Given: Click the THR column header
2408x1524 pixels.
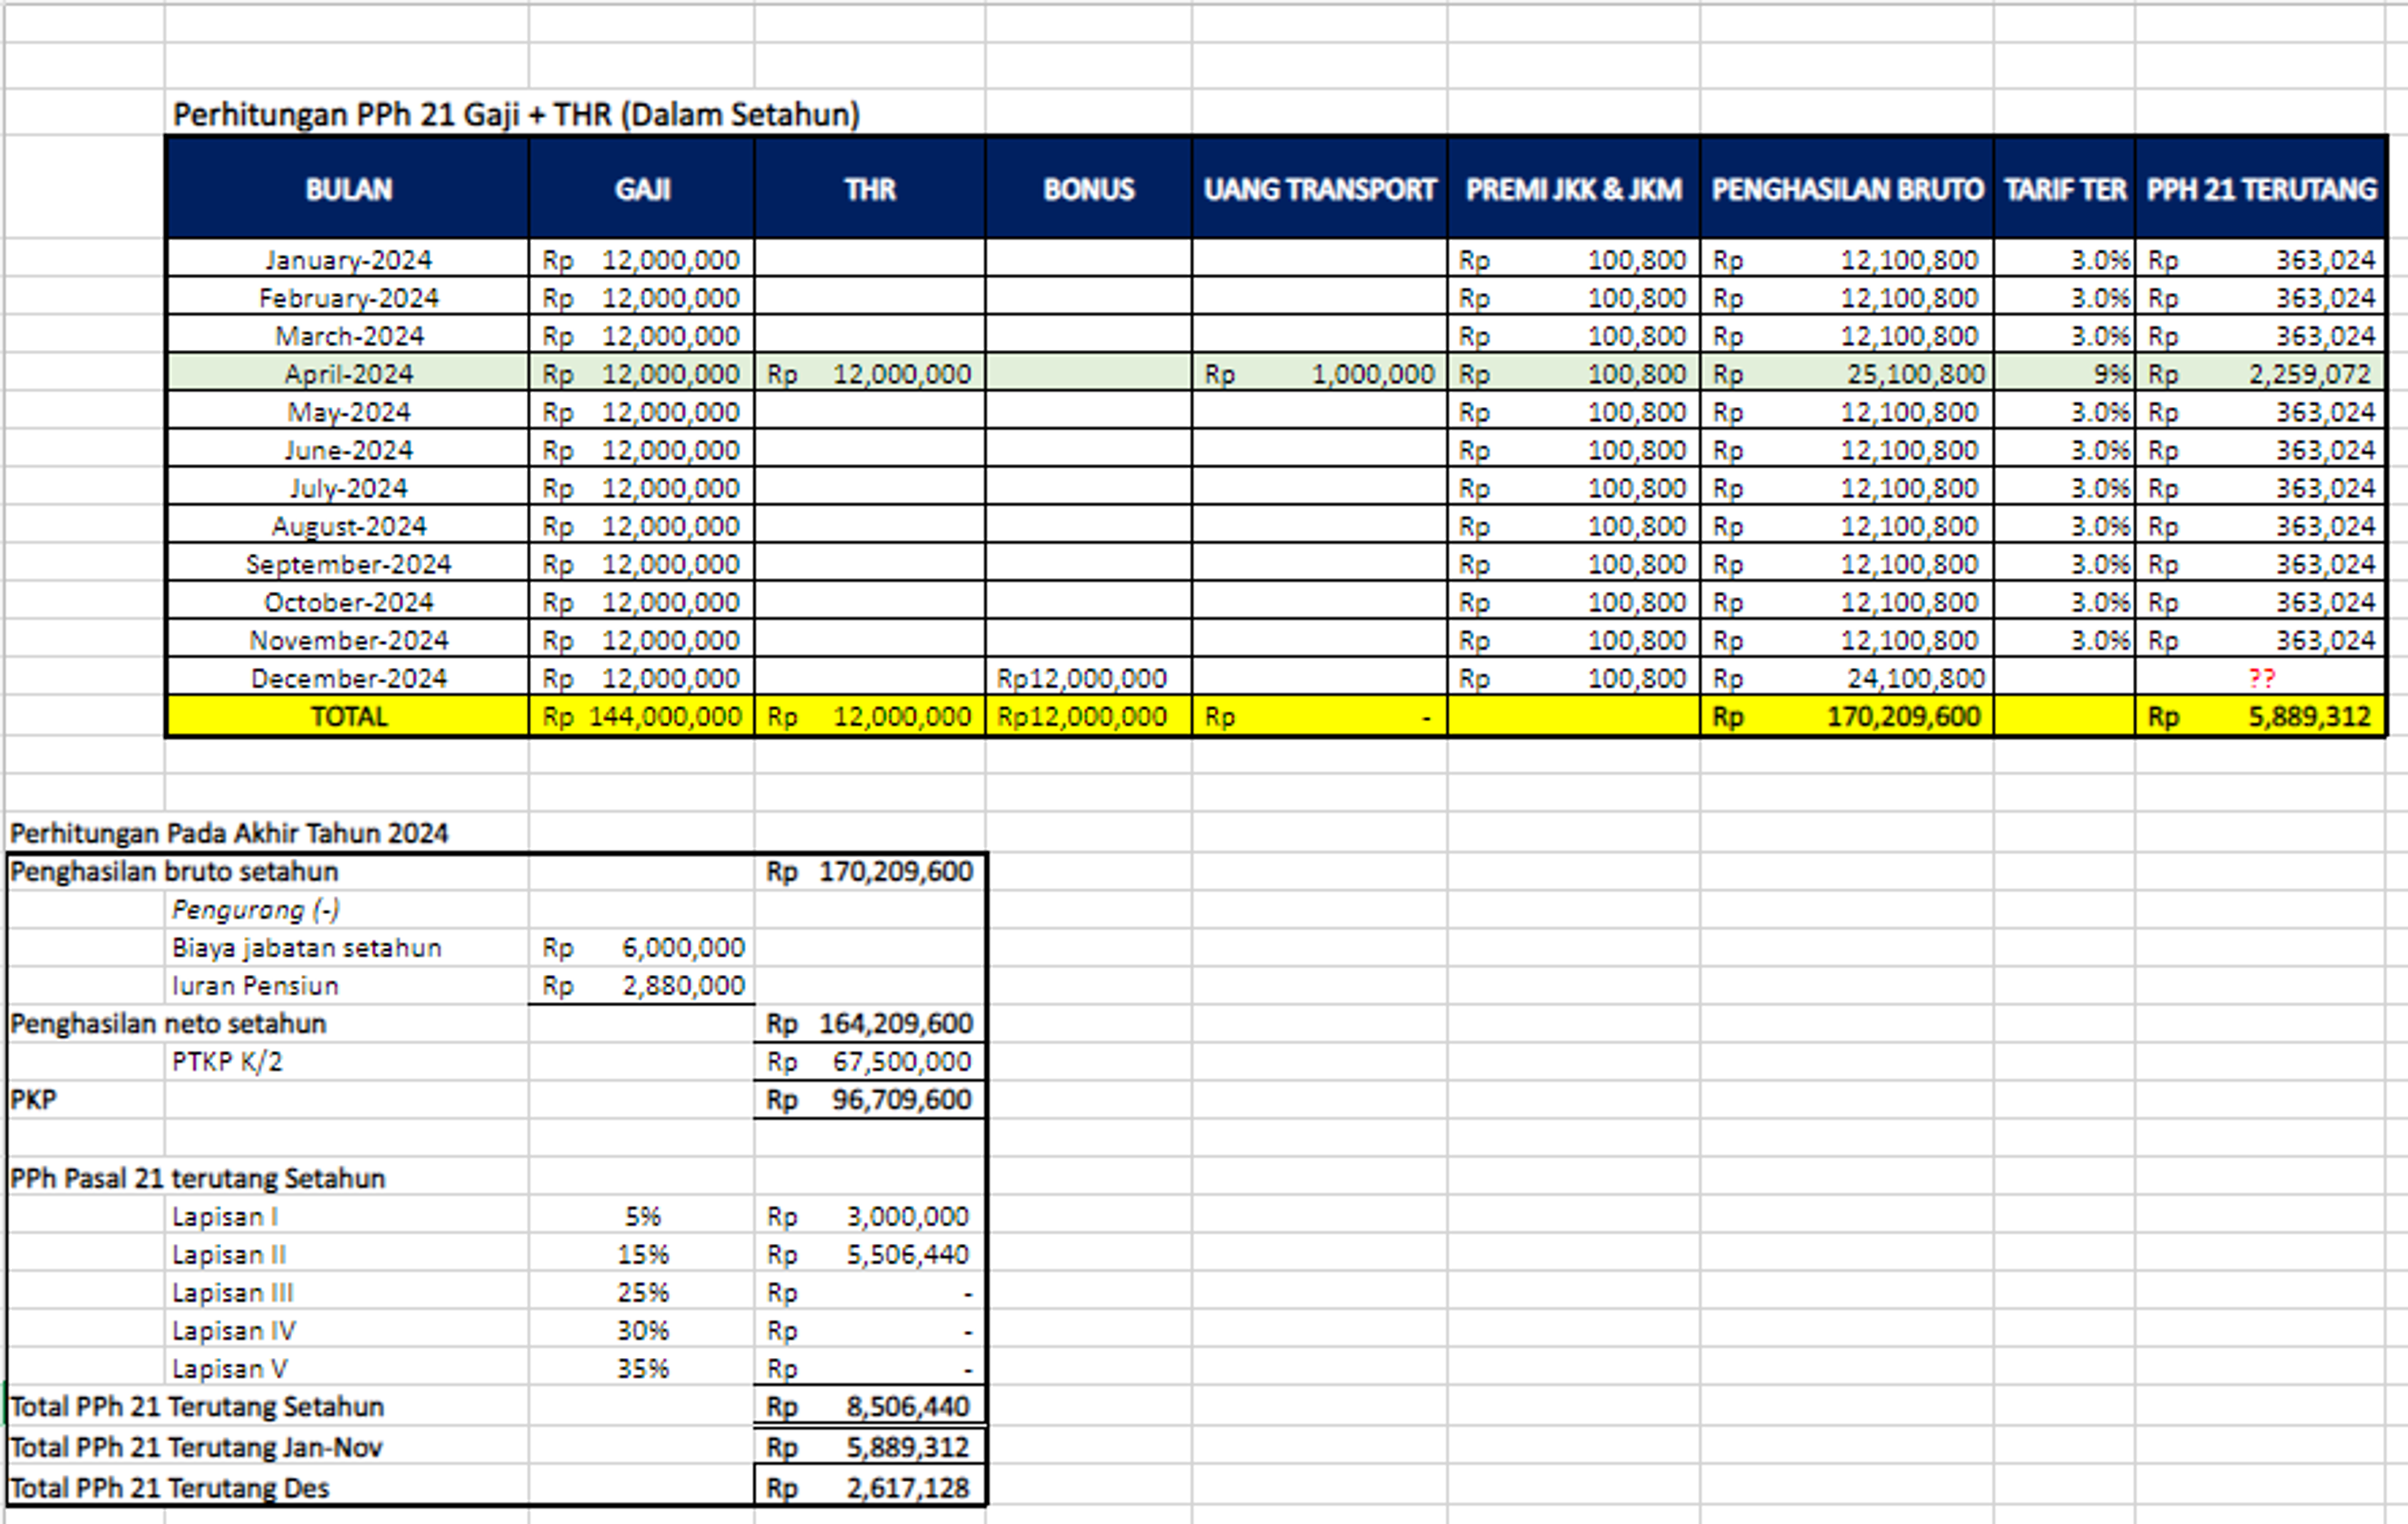Looking at the screenshot, I should coord(870,189).
